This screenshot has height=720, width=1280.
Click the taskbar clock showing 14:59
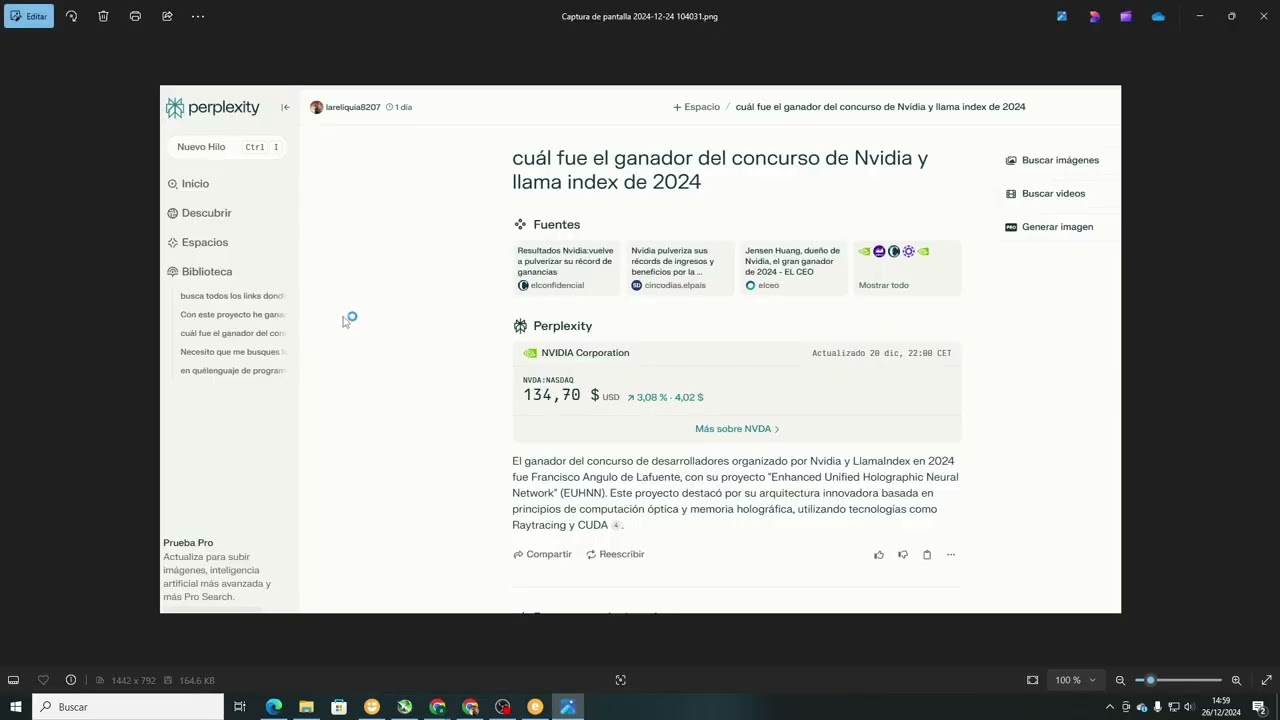point(1221,707)
